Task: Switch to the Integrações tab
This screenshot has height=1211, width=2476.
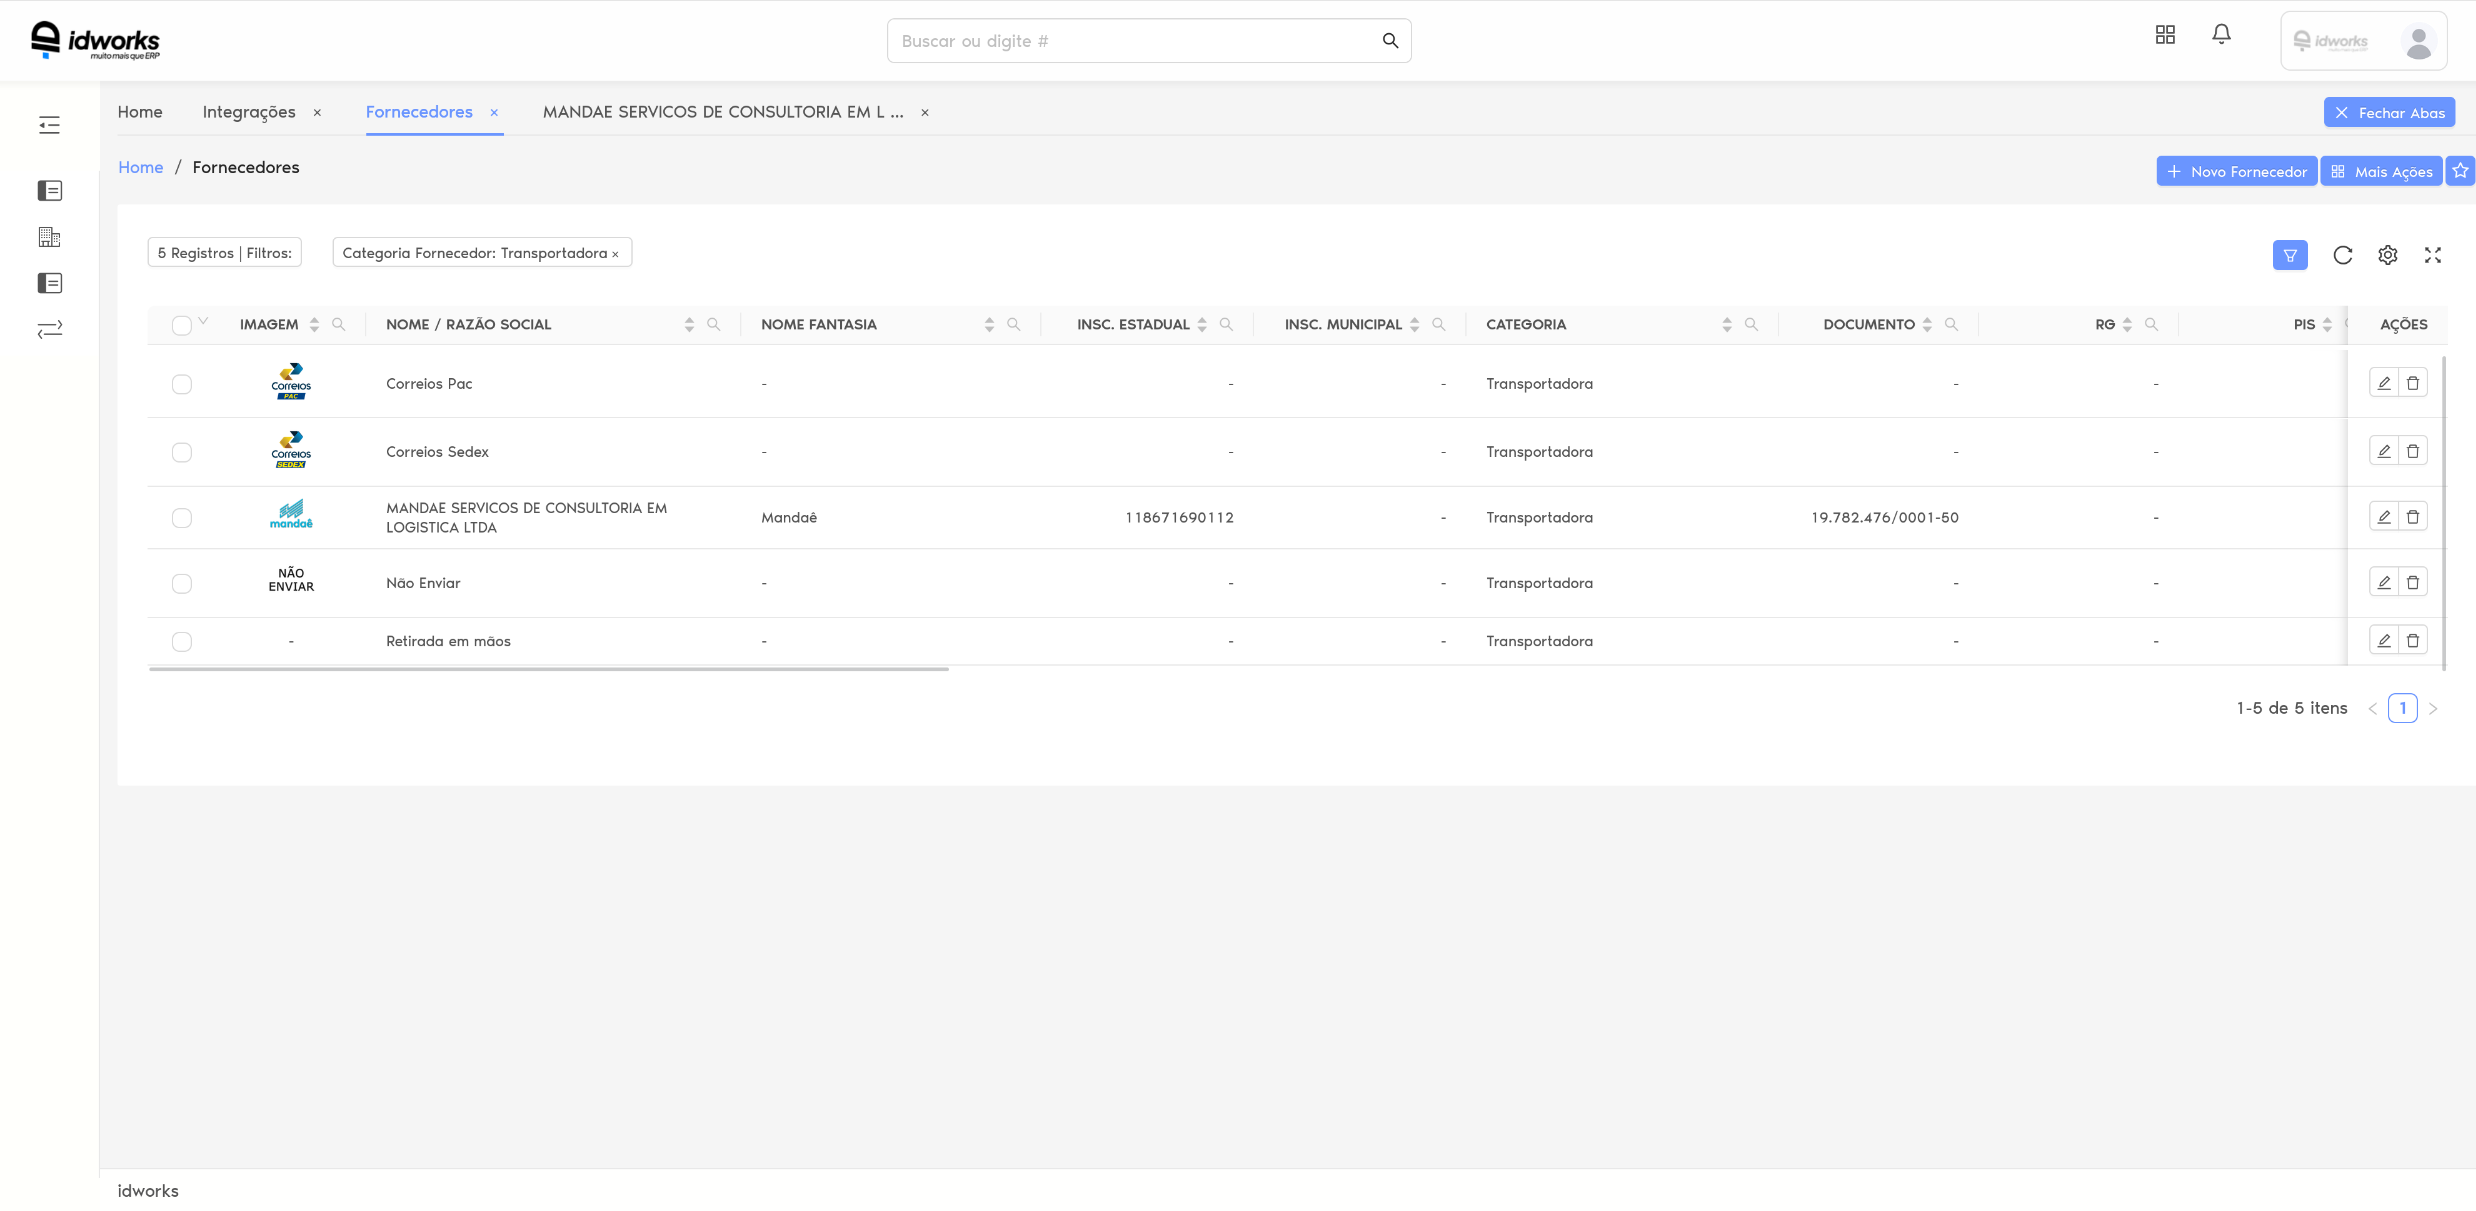Action: pos(249,112)
